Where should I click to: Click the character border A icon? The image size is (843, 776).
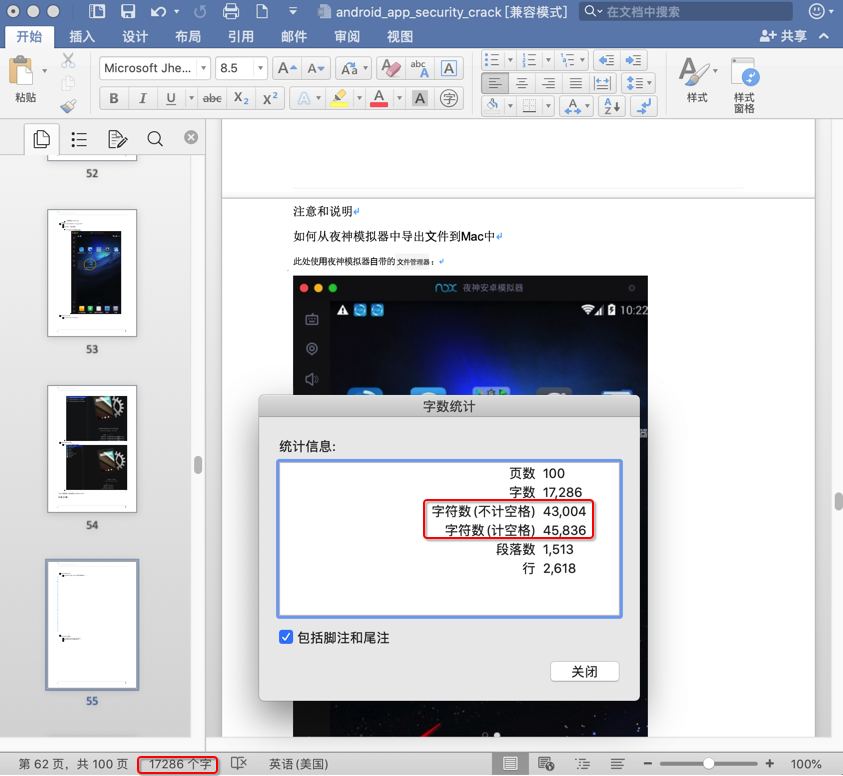[449, 68]
